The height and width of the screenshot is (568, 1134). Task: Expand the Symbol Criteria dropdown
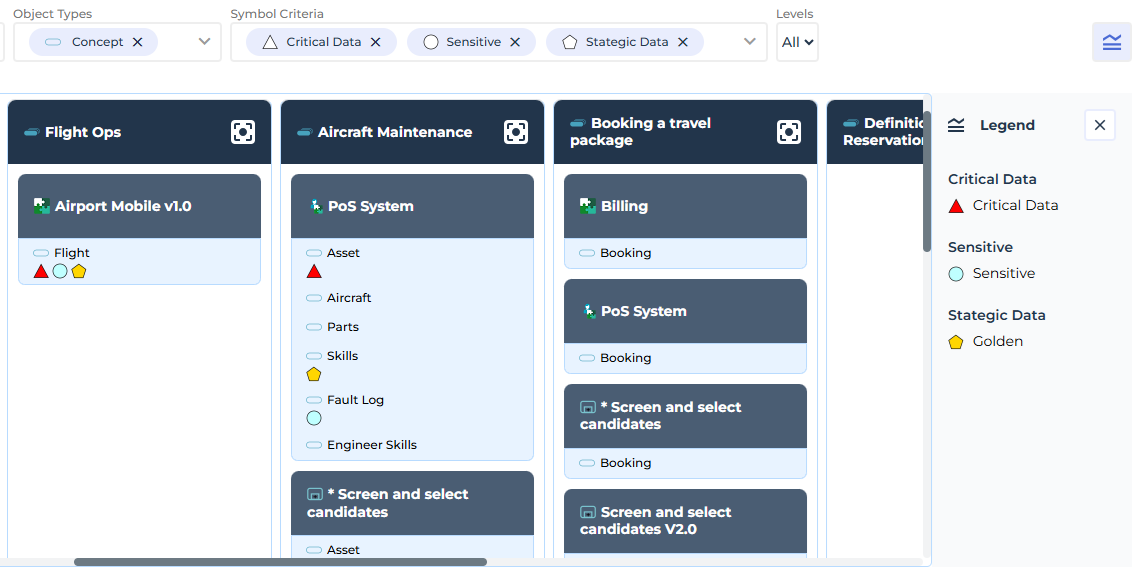(750, 42)
